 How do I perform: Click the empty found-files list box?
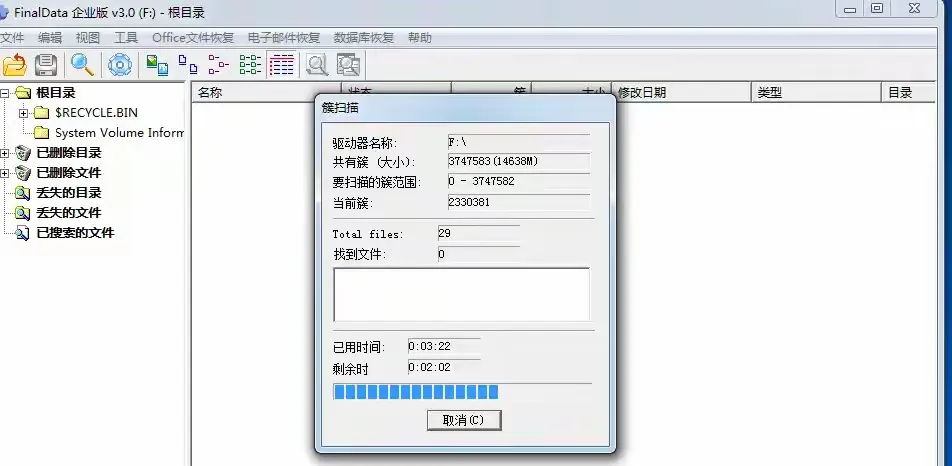pyautogui.click(x=461, y=294)
